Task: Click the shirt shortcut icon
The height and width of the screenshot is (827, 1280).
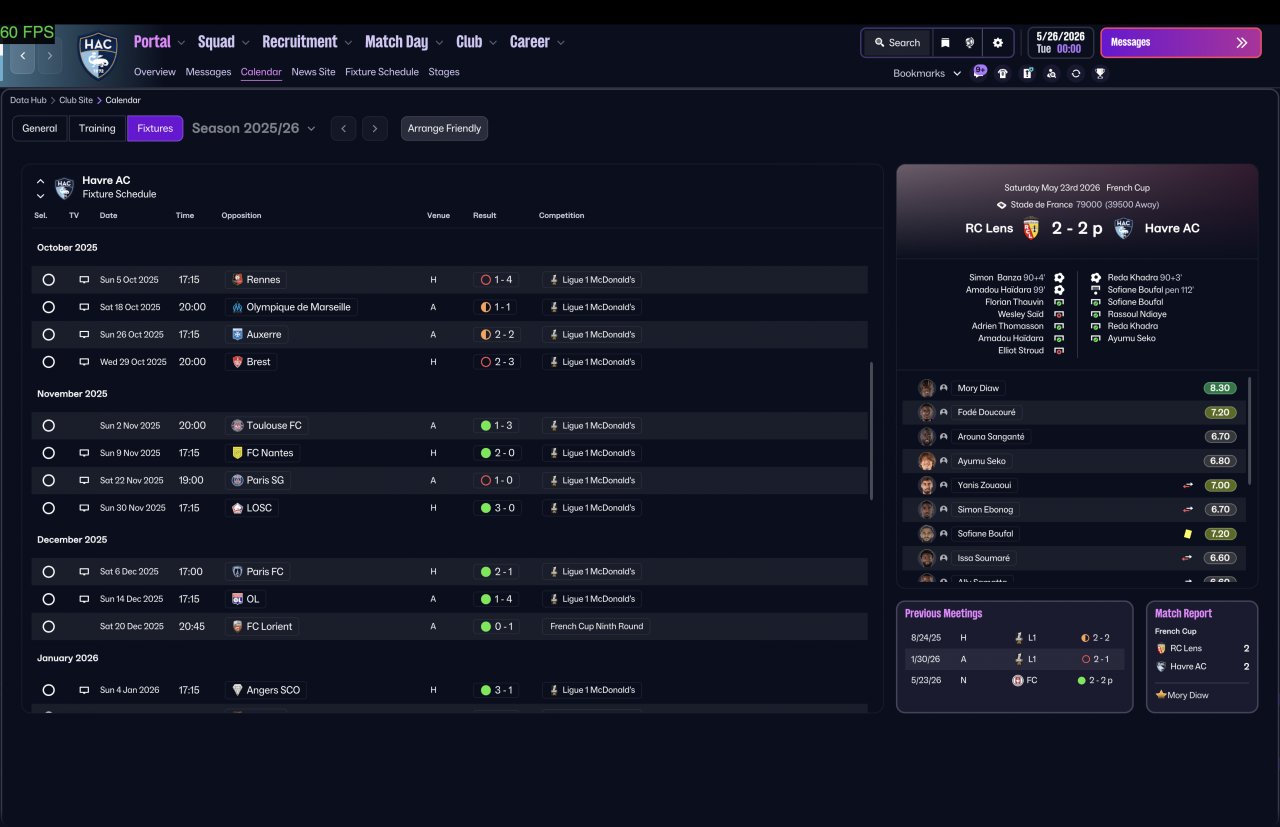Action: pyautogui.click(x=1003, y=73)
